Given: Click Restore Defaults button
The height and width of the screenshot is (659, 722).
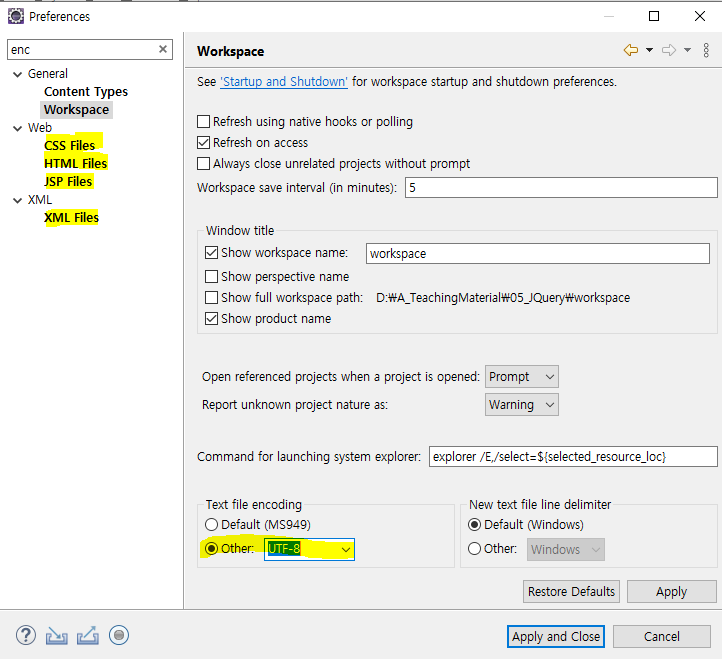Looking at the screenshot, I should point(571,591).
